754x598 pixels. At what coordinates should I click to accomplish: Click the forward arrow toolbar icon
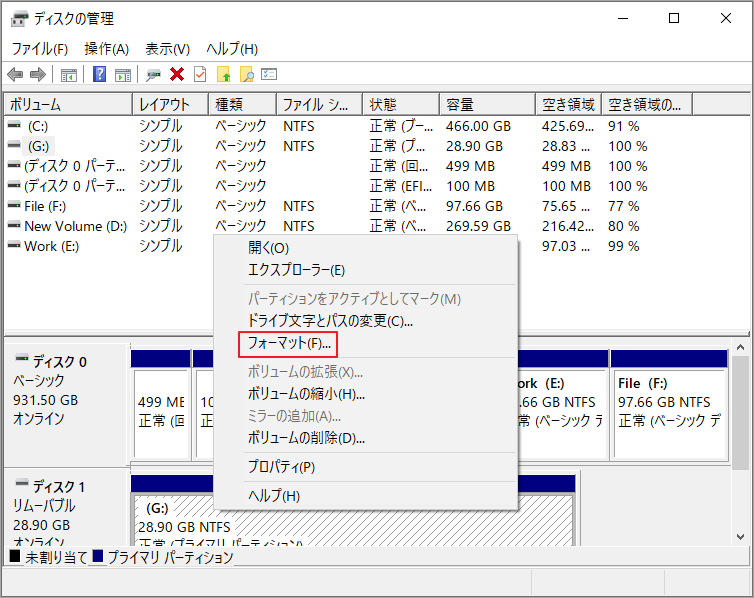37,74
